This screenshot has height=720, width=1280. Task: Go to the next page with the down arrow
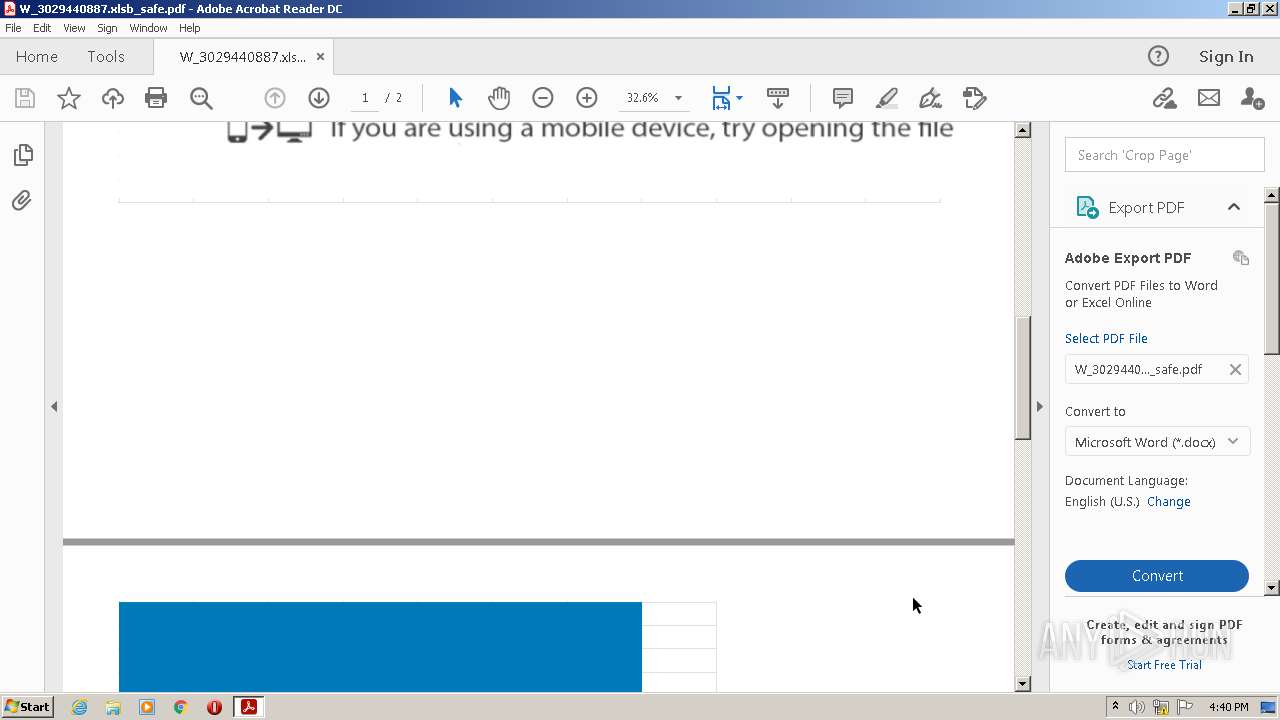[x=319, y=98]
